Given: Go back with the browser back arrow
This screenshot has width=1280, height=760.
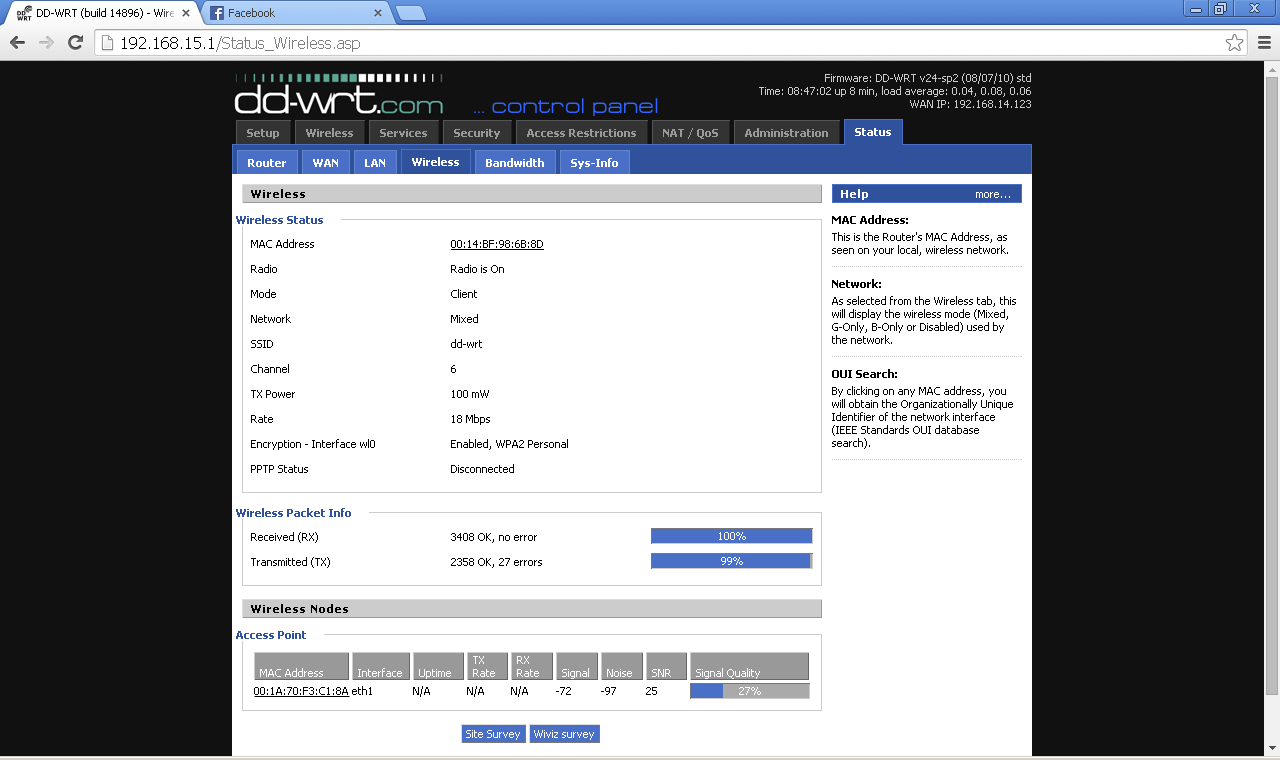Looking at the screenshot, I should [17, 43].
